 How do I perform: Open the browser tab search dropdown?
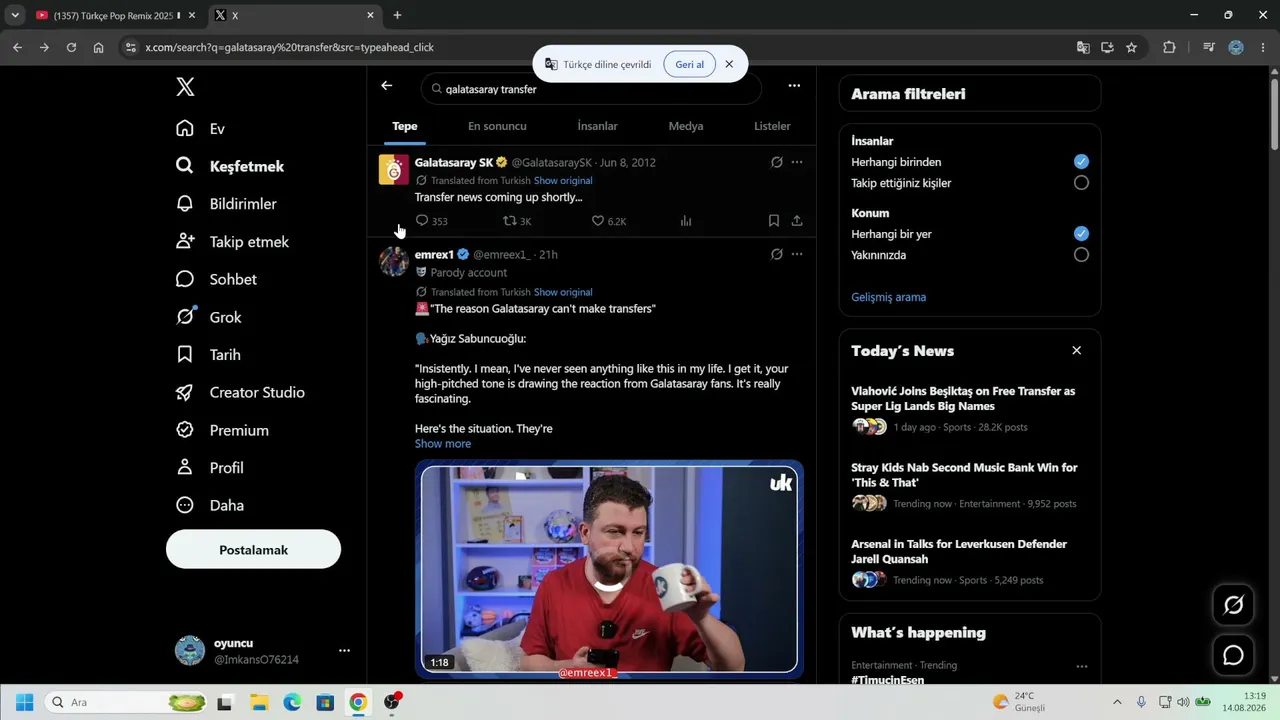[x=15, y=15]
